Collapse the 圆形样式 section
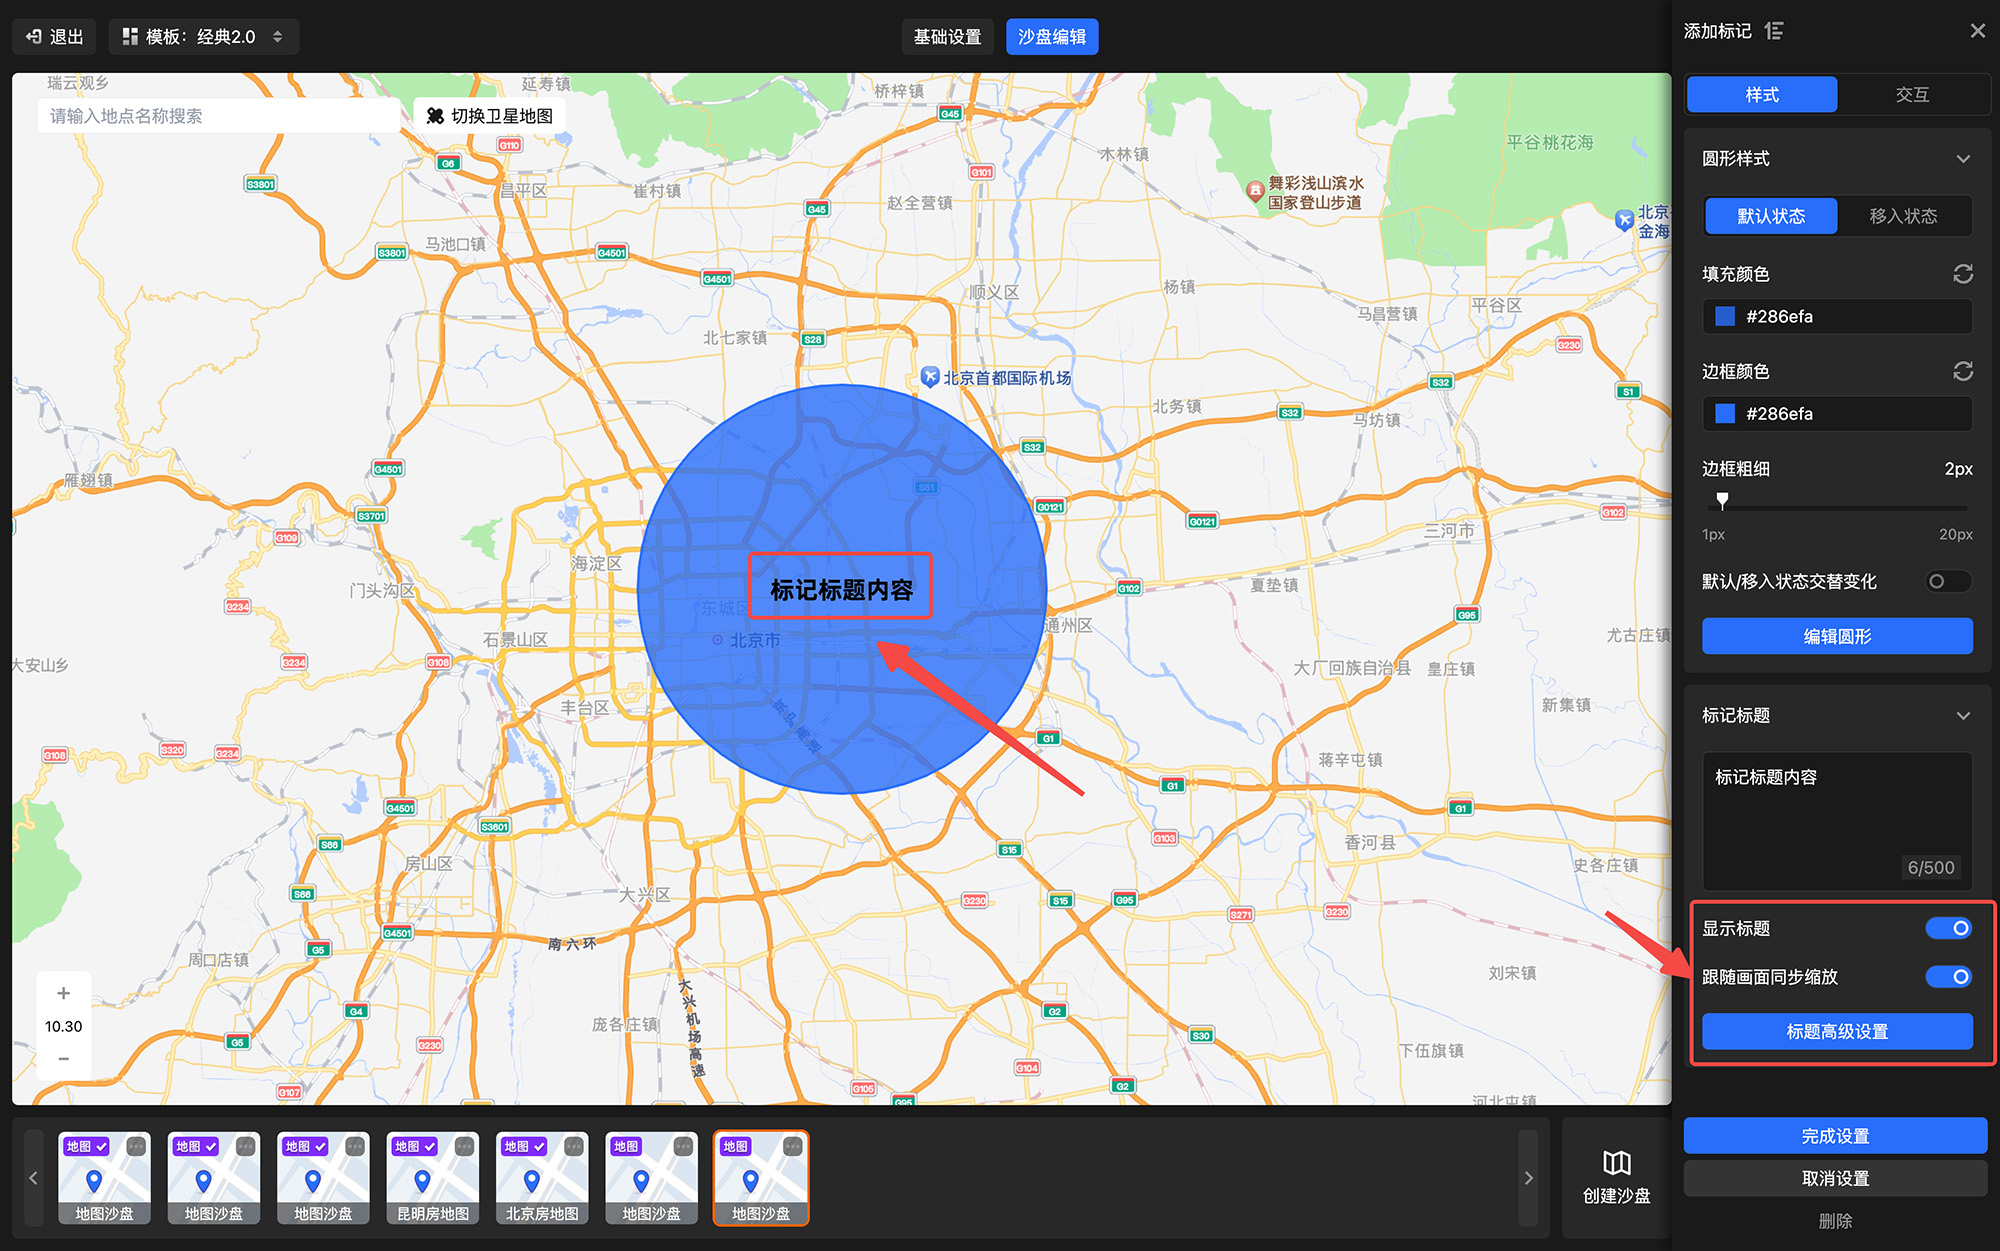Viewport: 2000px width, 1251px height. pos(1963,159)
